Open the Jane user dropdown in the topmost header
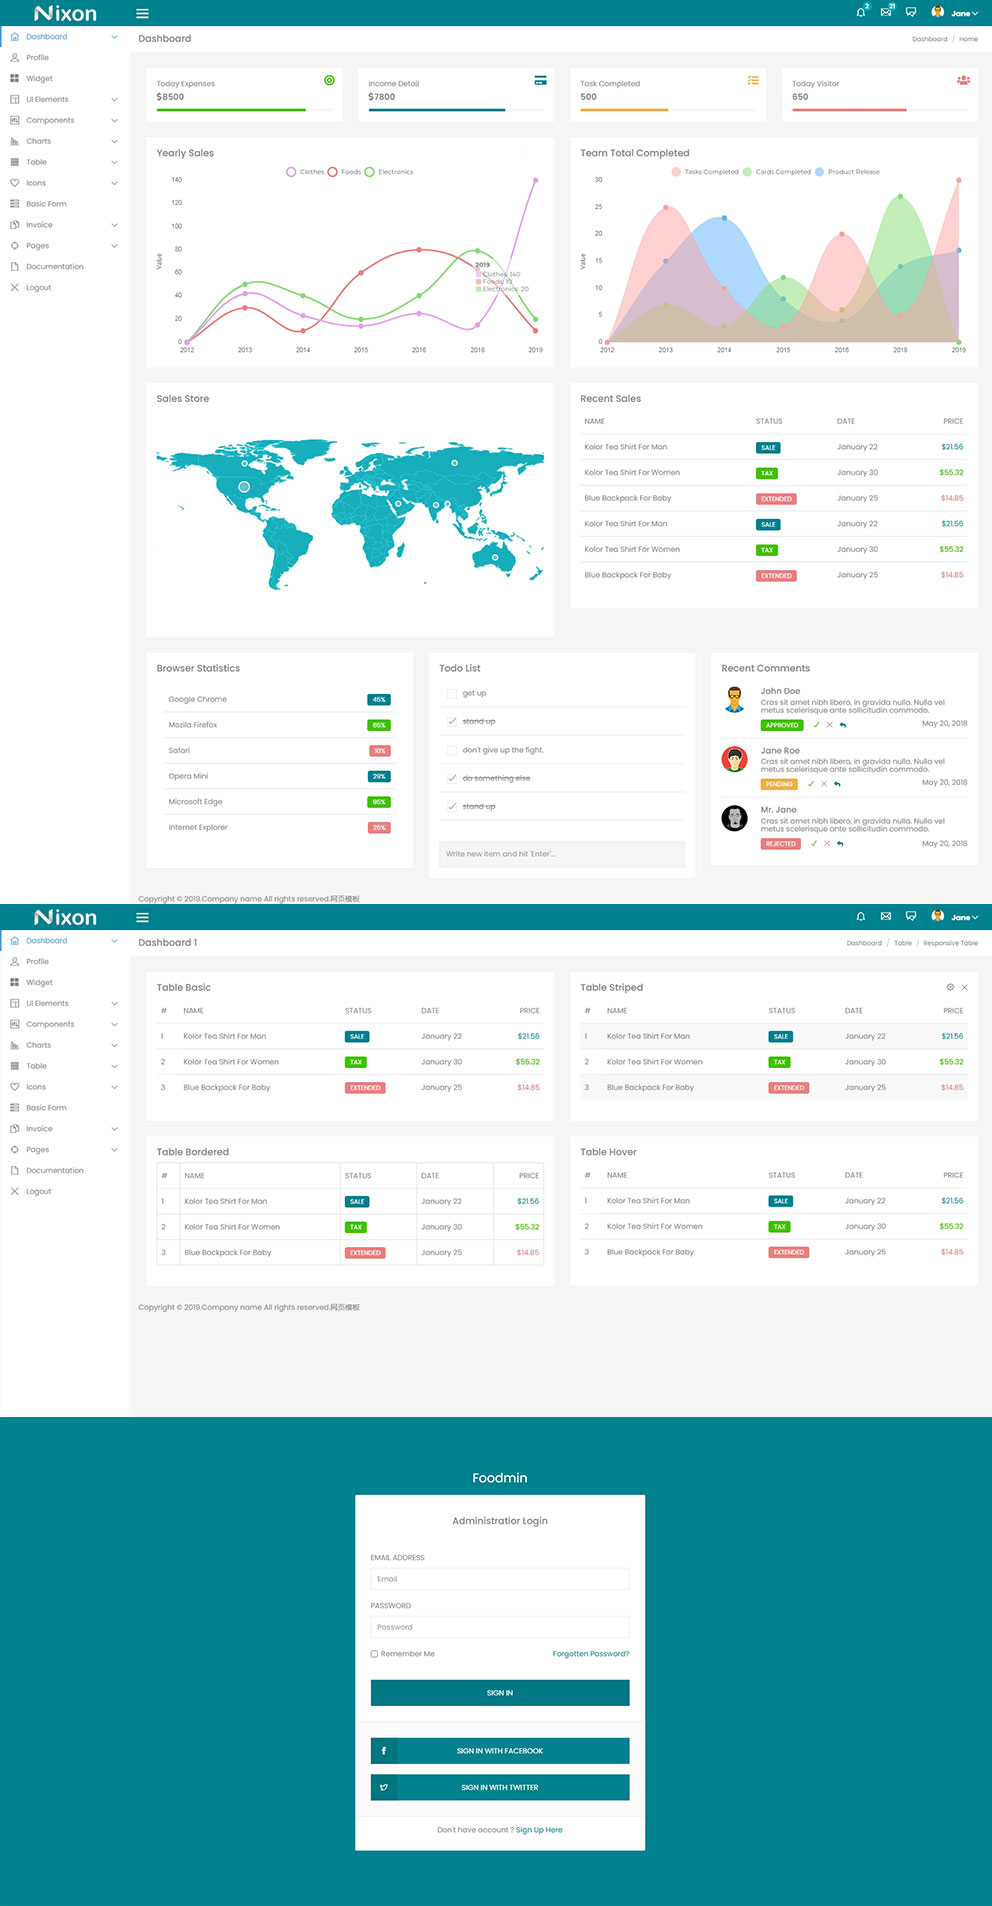The height and width of the screenshot is (1906, 992). (955, 13)
